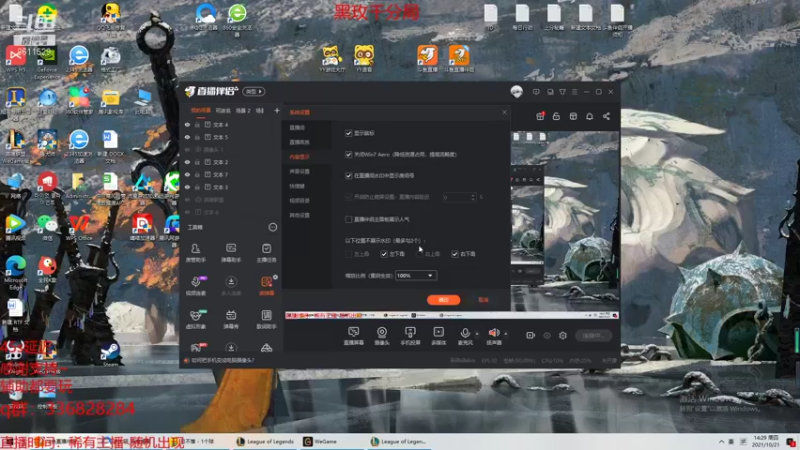Toggle show room number in watermark checkbox
Viewport: 800px width, 450px height.
tap(348, 176)
